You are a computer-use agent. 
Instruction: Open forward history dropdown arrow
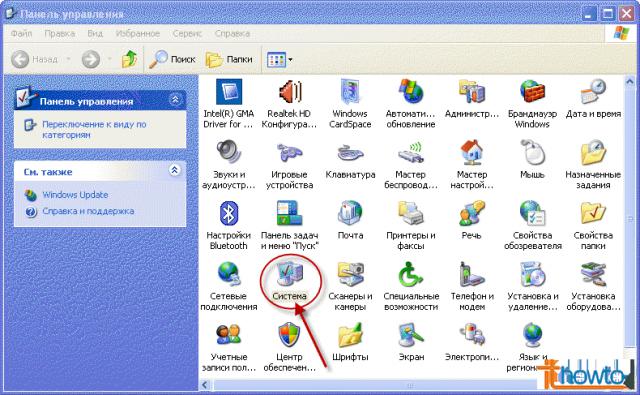109,60
